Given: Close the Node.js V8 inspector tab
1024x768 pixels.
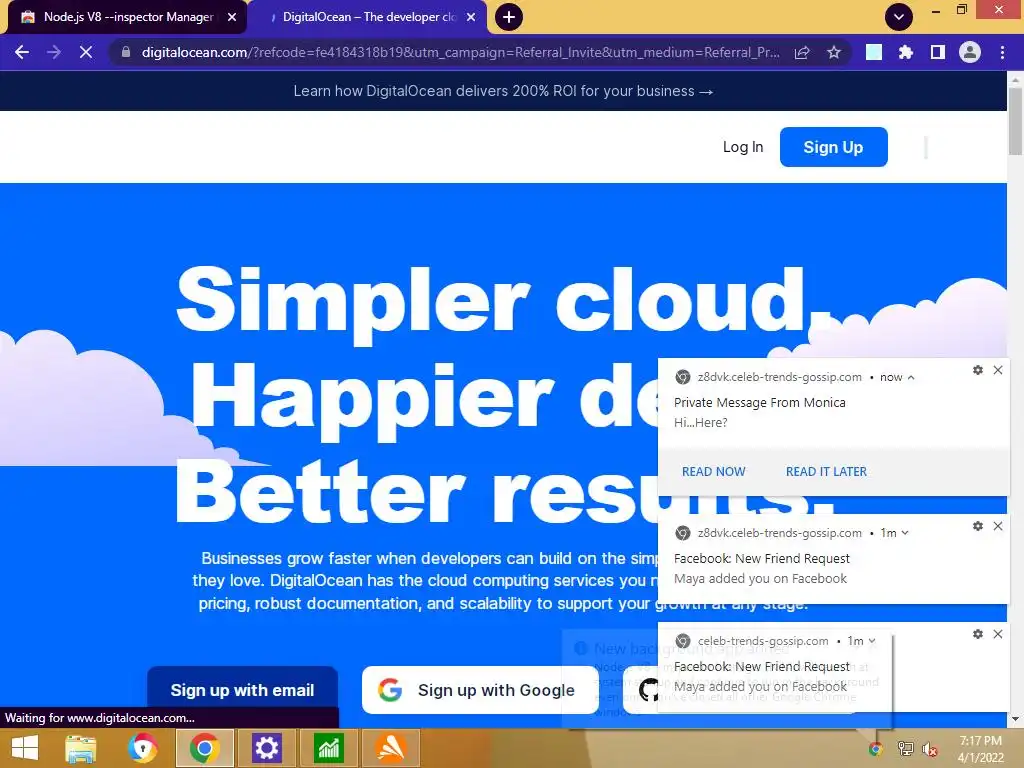Looking at the screenshot, I should (232, 17).
